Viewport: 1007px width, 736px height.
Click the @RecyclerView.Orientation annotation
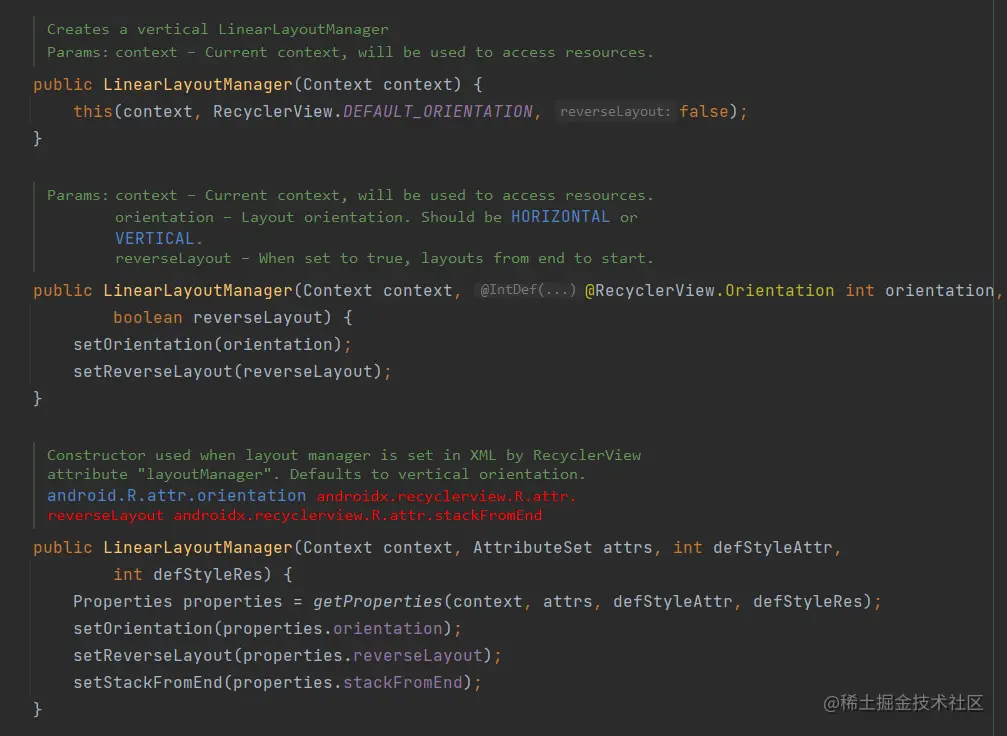pyautogui.click(x=709, y=291)
